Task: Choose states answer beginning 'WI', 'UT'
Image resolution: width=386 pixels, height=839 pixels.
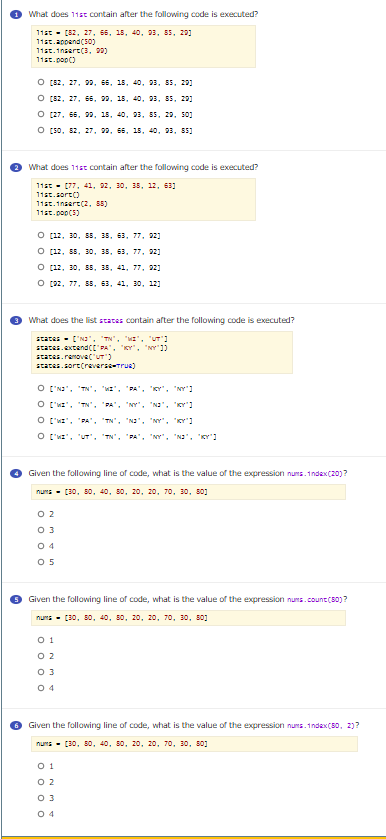Action: (x=41, y=437)
